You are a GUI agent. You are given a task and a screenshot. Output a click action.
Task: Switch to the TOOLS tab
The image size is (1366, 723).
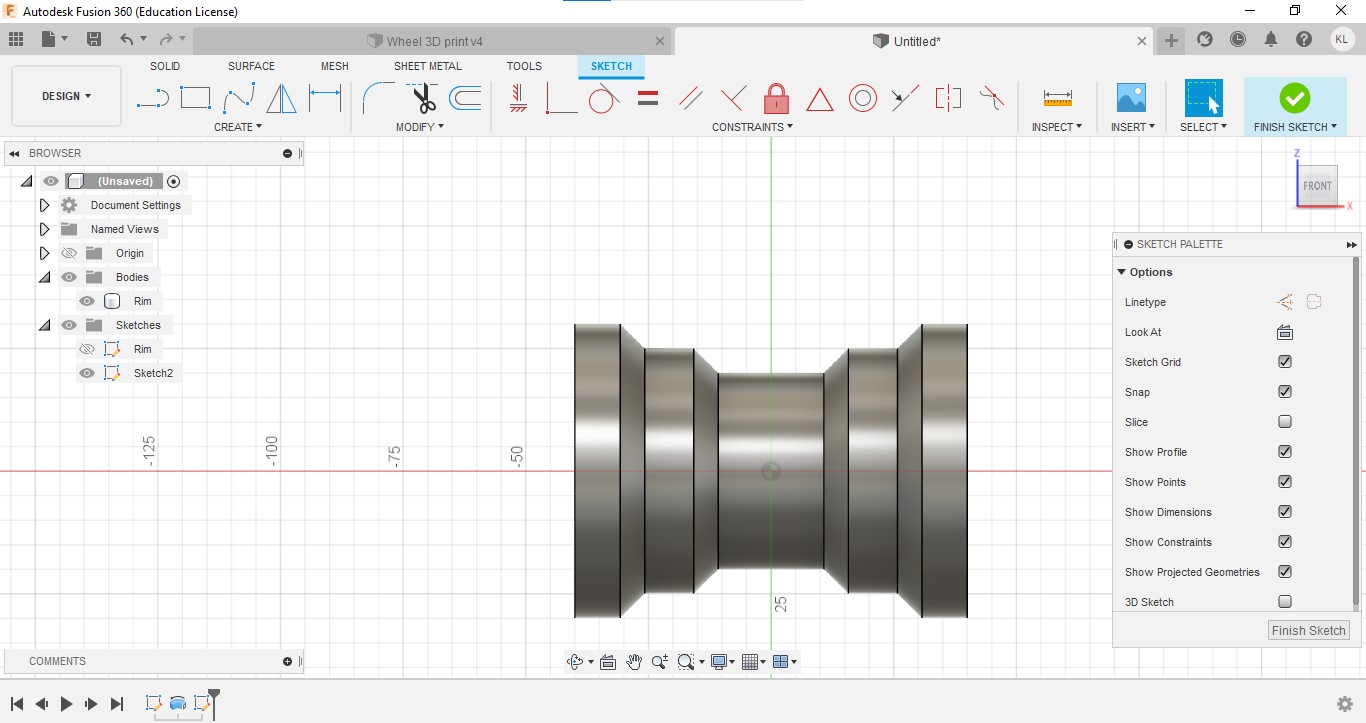point(524,66)
